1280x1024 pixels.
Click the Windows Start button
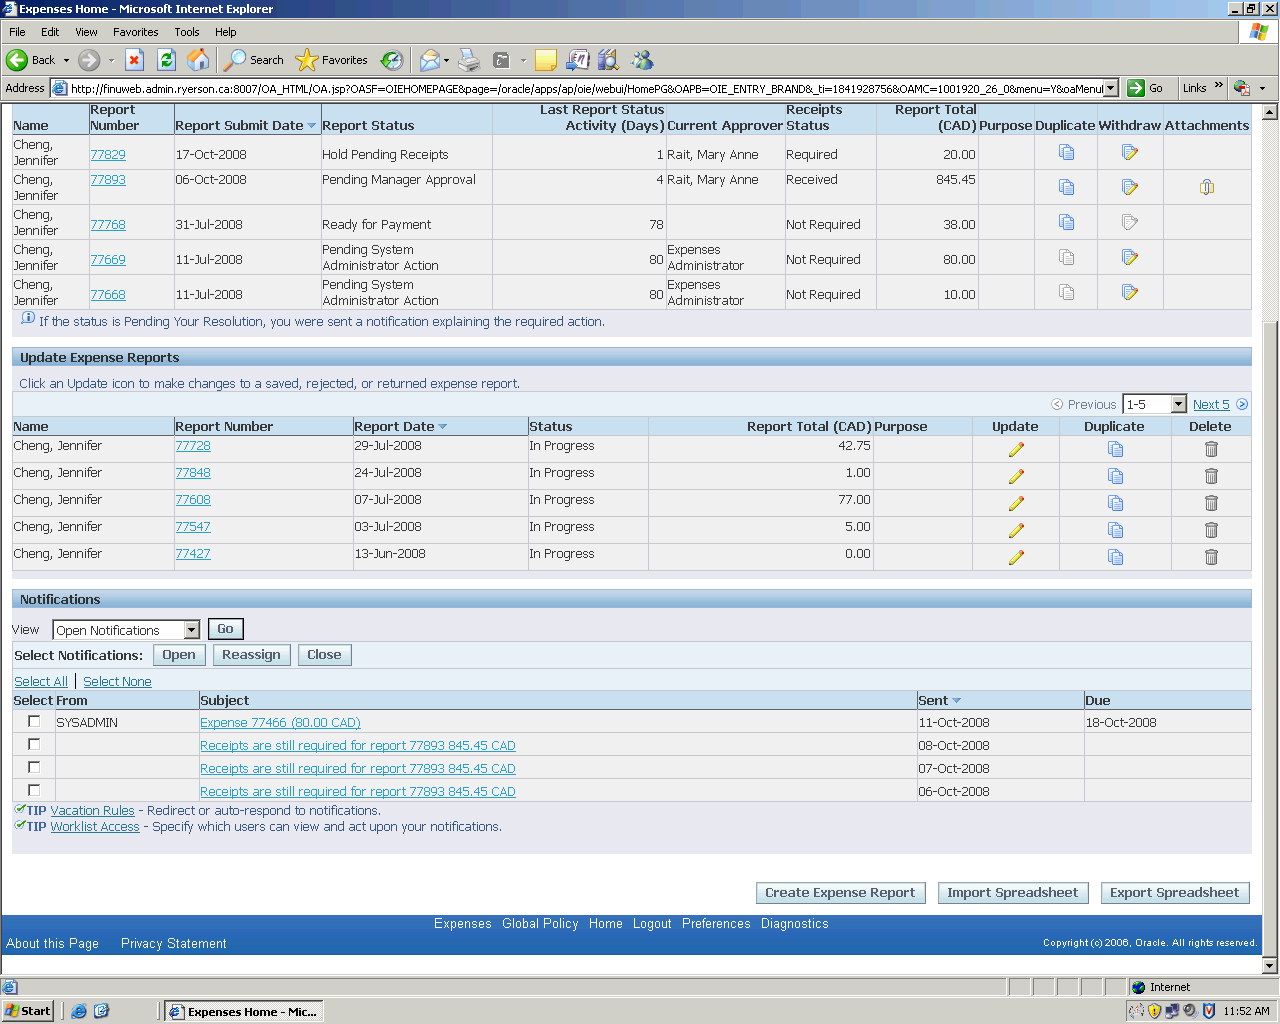[x=28, y=1011]
